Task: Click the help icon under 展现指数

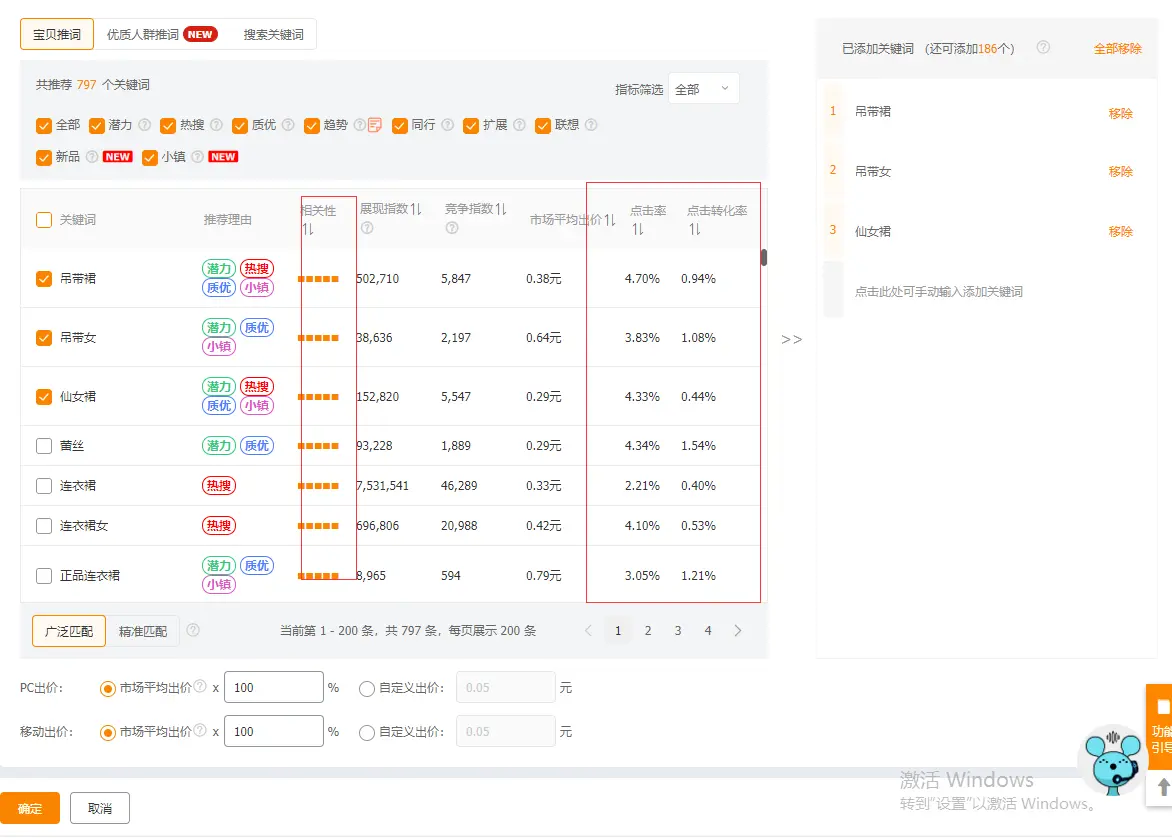Action: (366, 228)
